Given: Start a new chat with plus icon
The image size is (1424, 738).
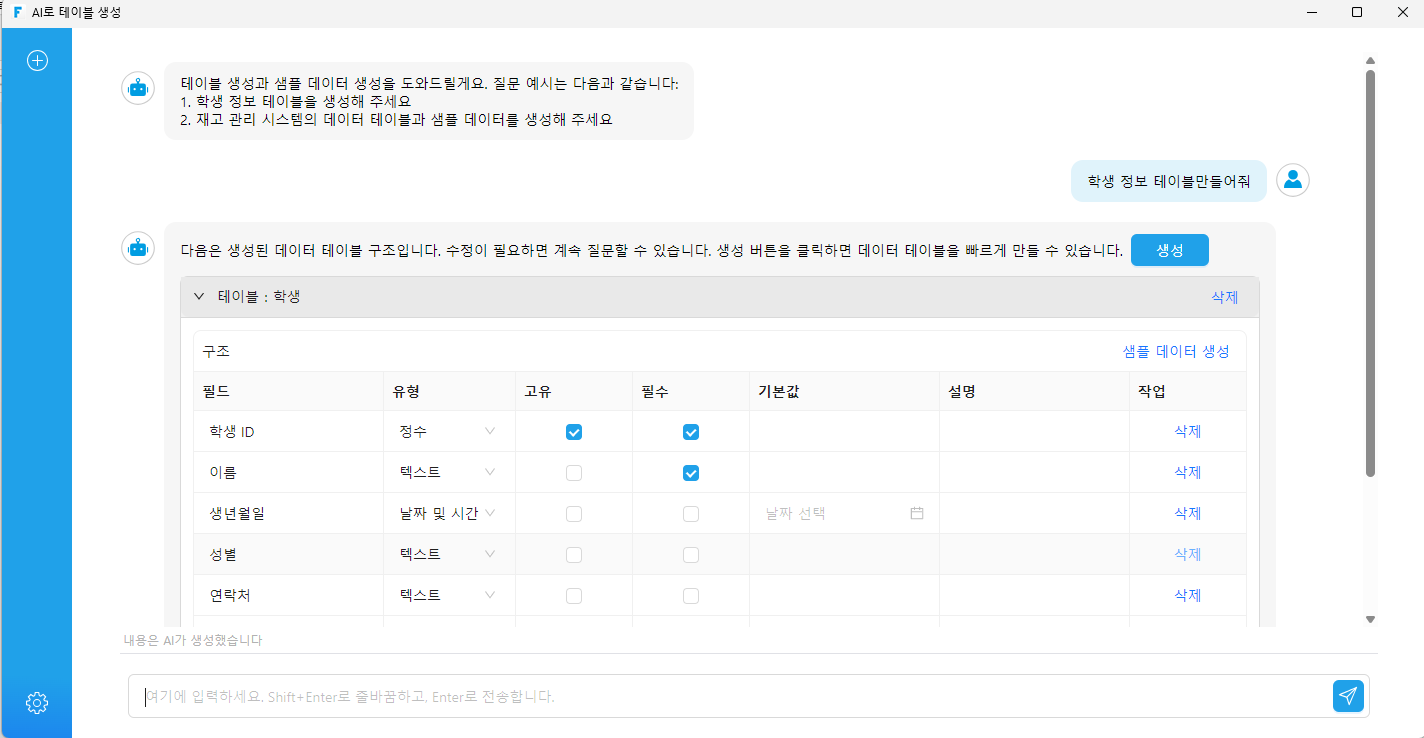Looking at the screenshot, I should click(x=37, y=61).
